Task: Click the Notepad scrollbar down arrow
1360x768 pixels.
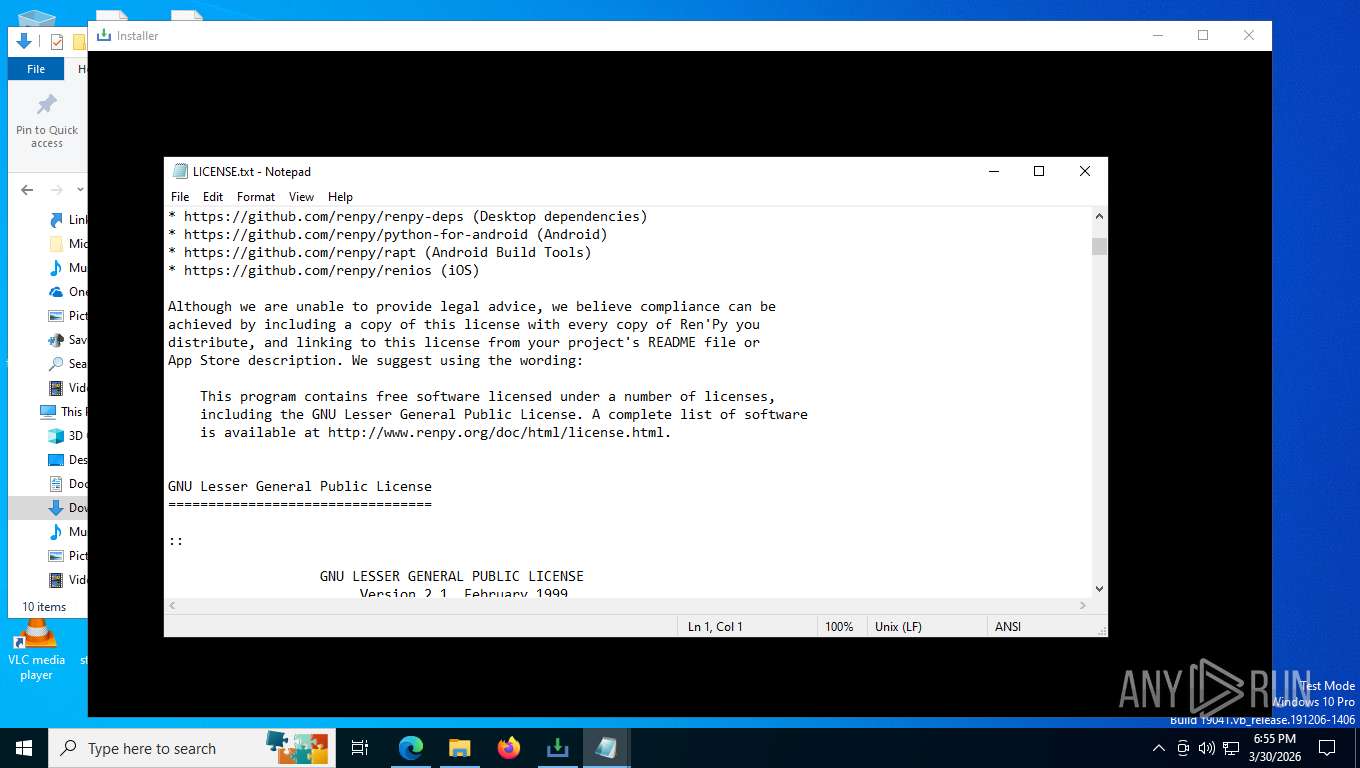Action: pos(1099,589)
